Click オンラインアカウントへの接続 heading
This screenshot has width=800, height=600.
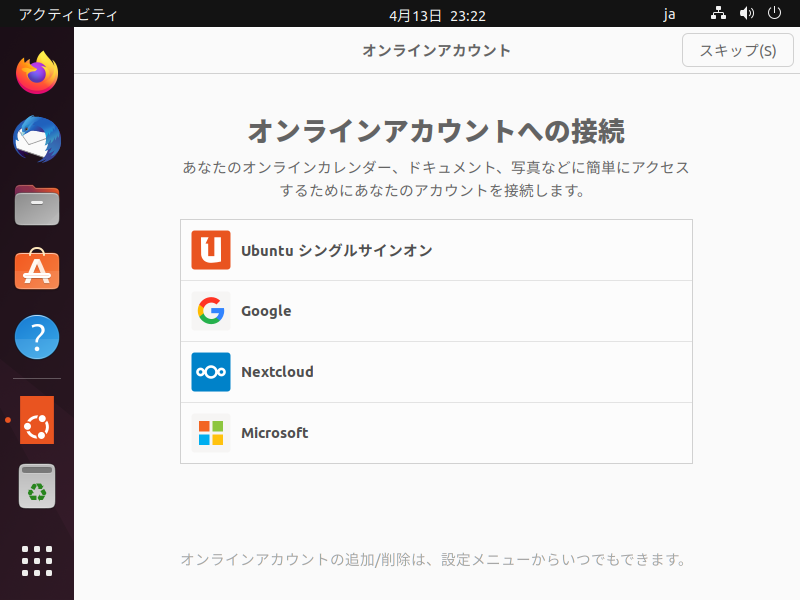tap(436, 131)
